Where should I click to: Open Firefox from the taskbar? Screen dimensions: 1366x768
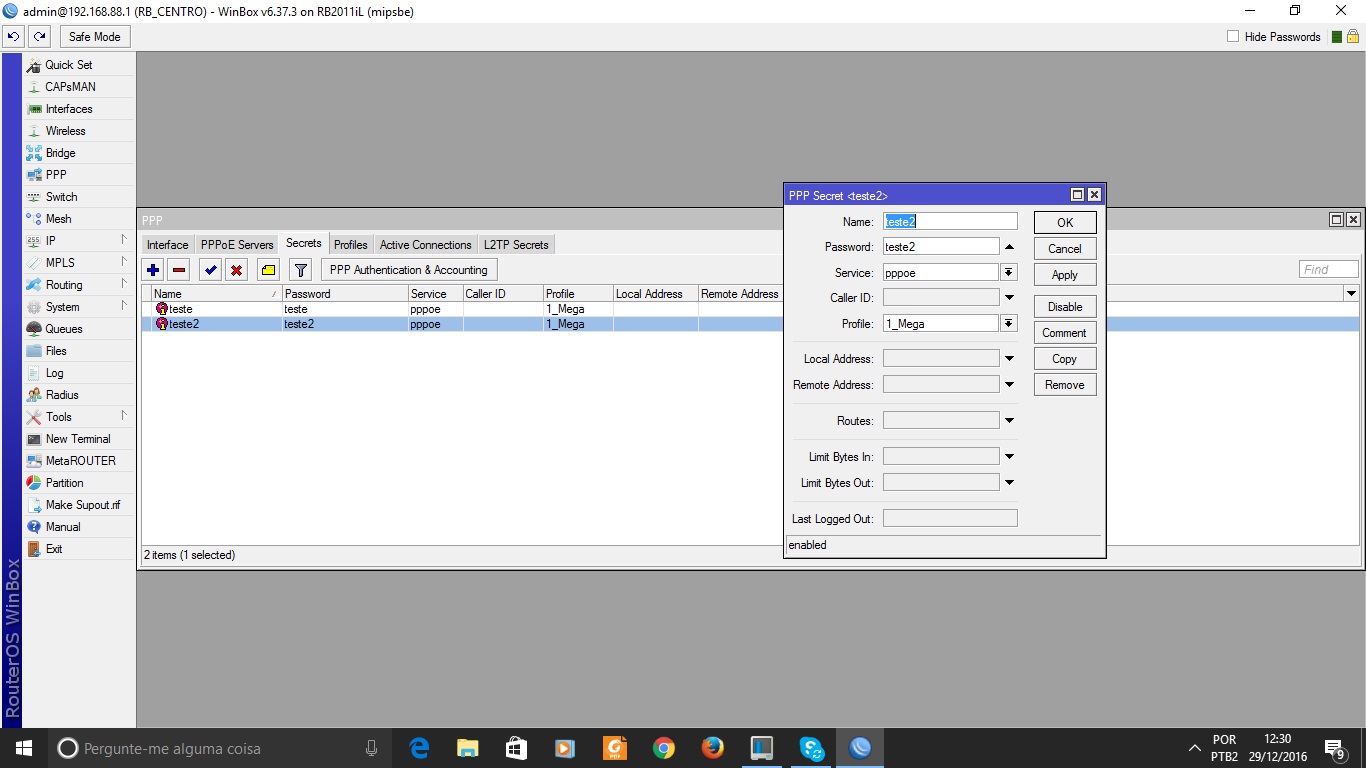point(712,748)
